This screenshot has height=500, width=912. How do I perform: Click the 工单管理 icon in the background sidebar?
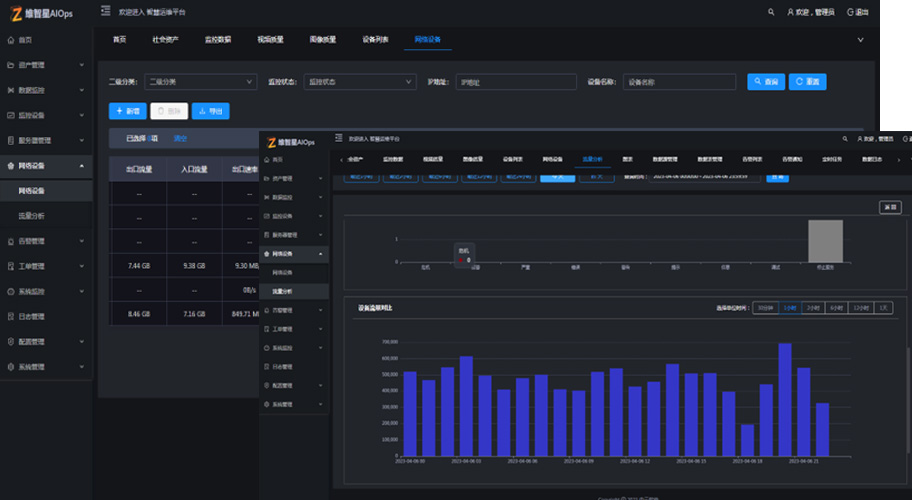tap(11, 266)
